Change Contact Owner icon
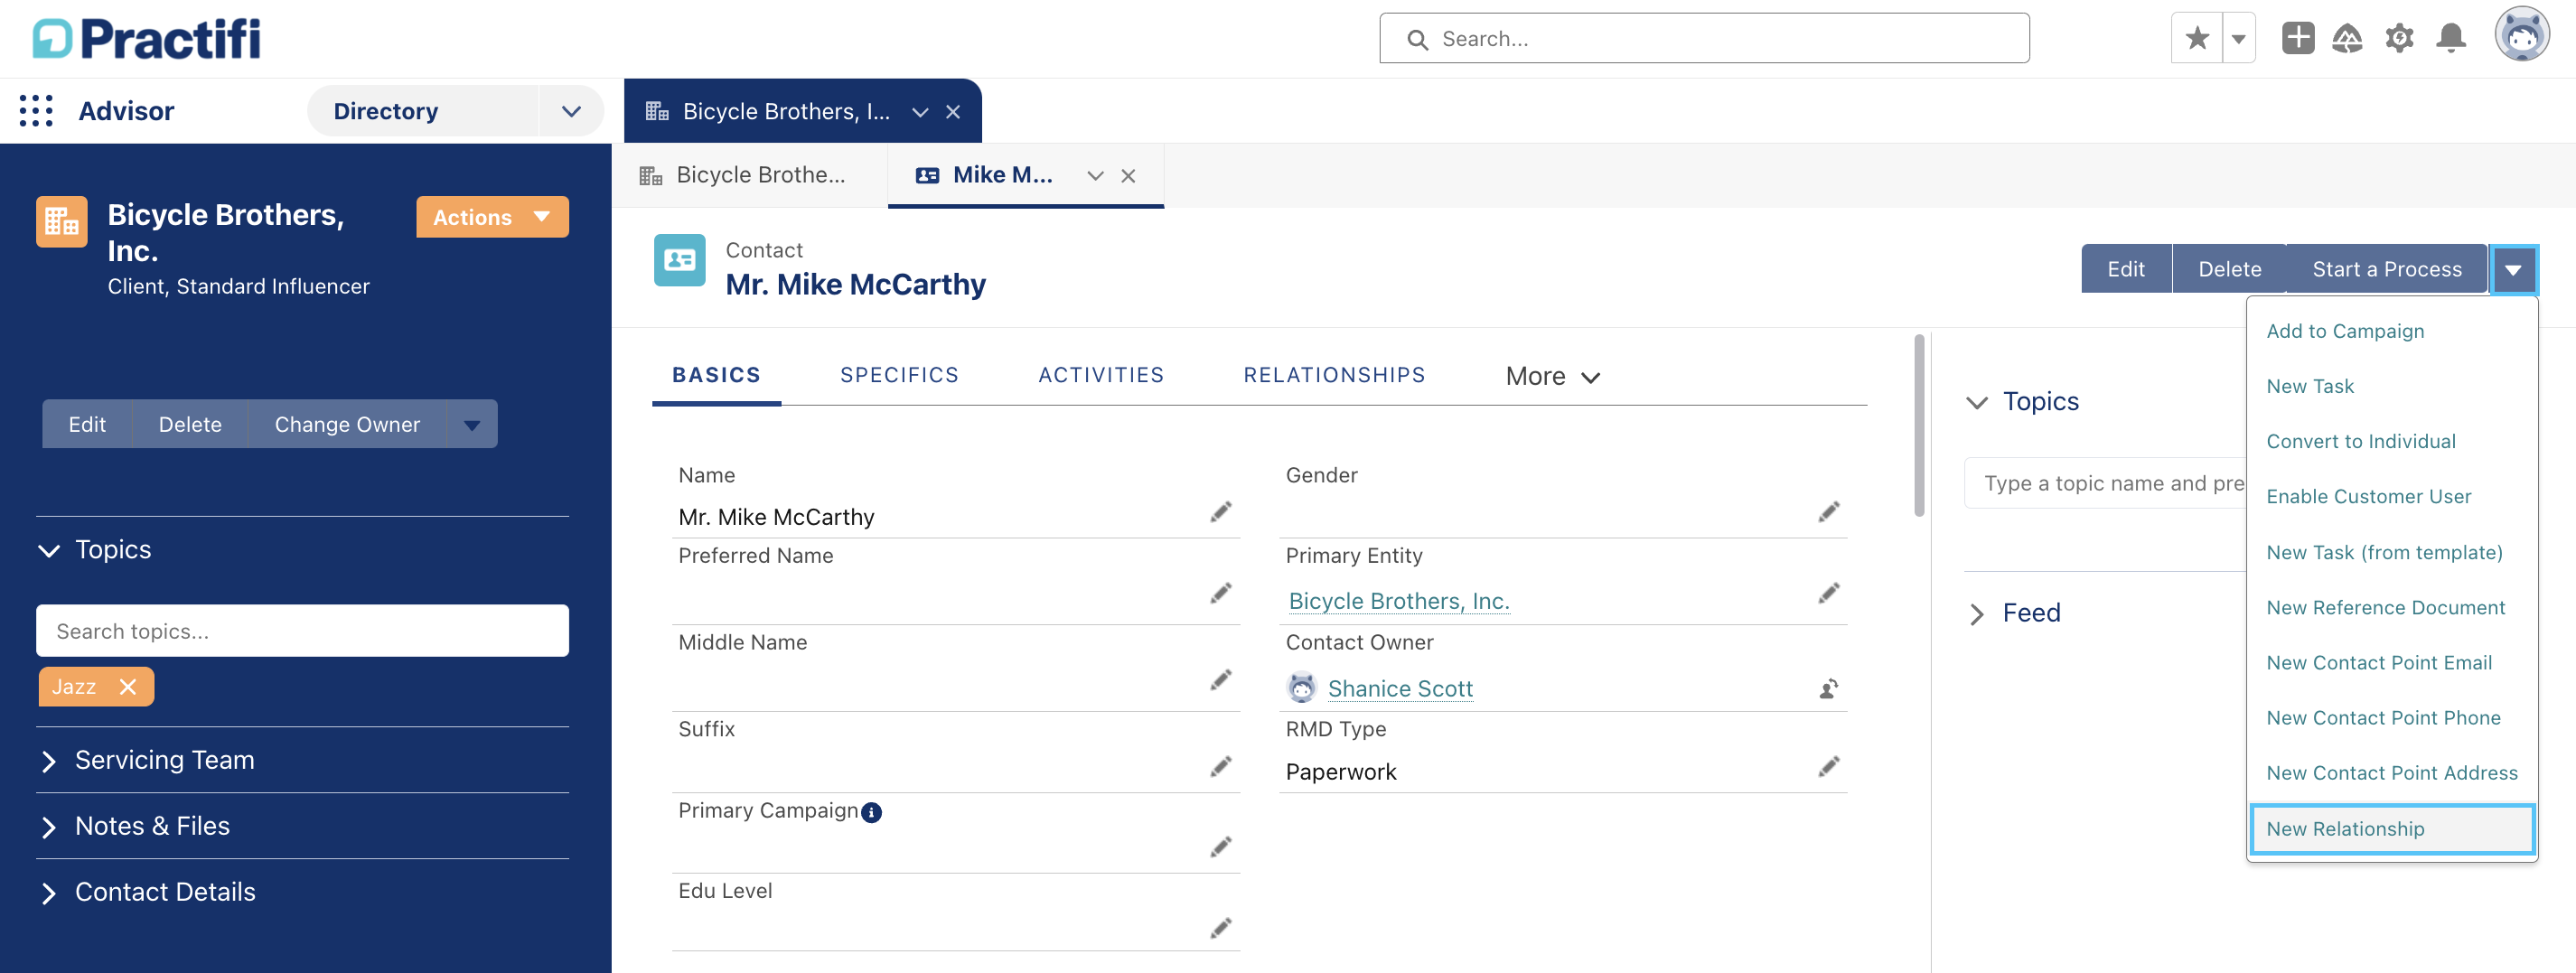This screenshot has width=2576, height=973. tap(1828, 689)
